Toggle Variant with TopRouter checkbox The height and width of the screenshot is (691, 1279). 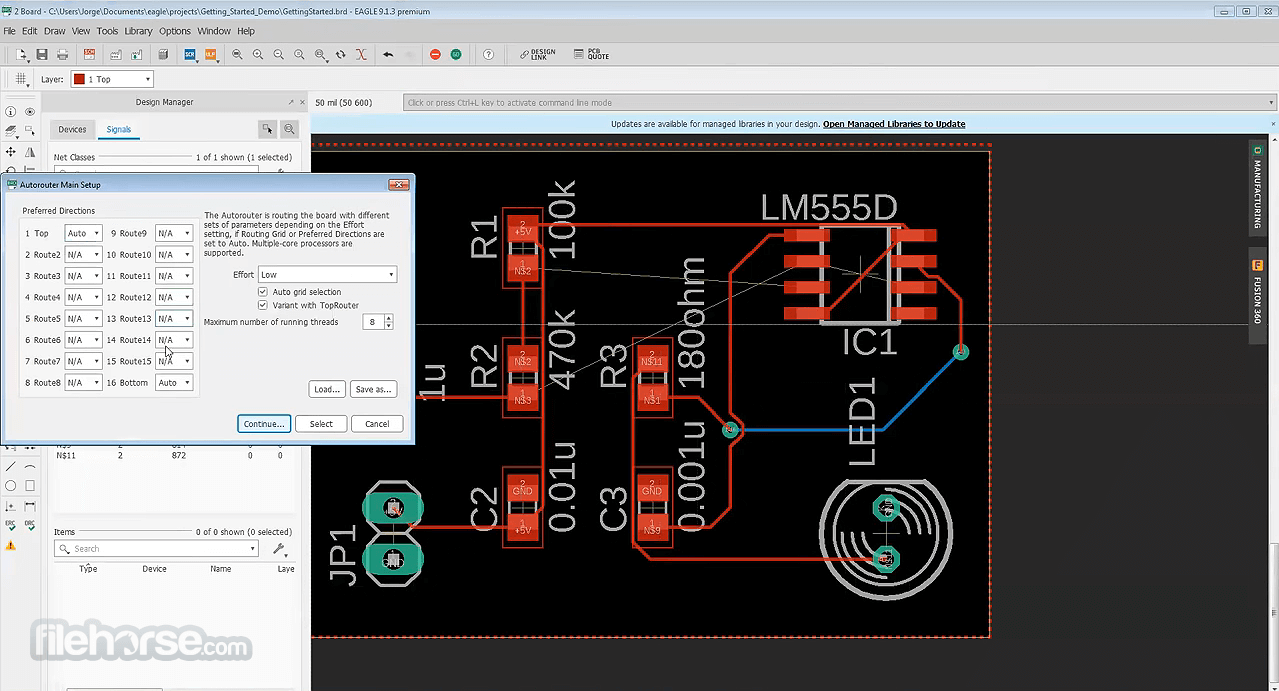click(263, 305)
